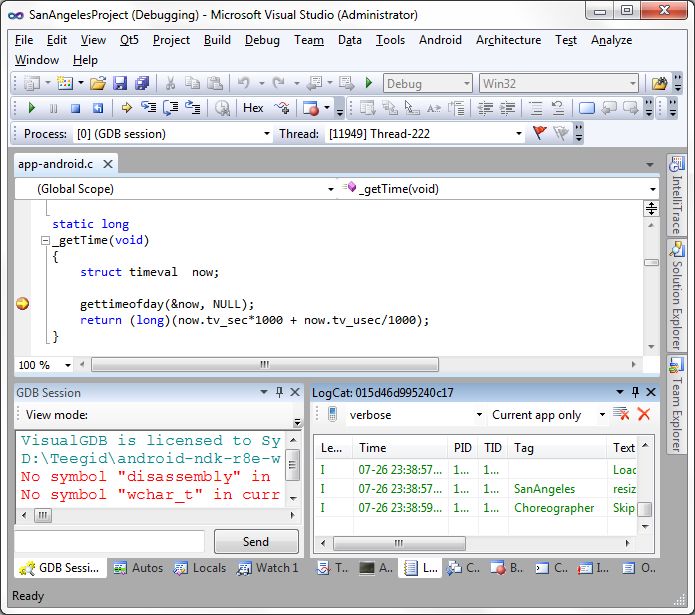Viewport: 695px width, 615px height.
Task: Open the Process GDB session dropdown
Action: (267, 133)
